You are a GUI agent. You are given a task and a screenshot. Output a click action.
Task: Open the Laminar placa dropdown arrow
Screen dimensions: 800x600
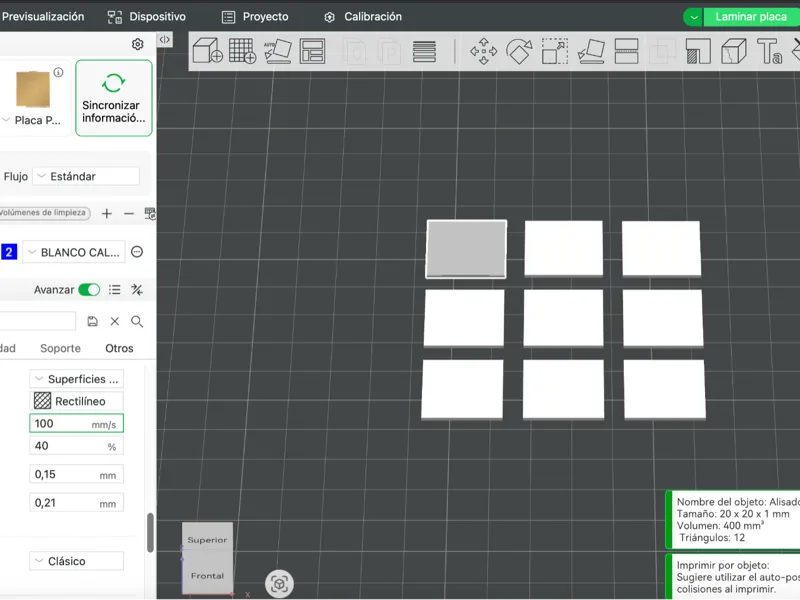tap(693, 17)
